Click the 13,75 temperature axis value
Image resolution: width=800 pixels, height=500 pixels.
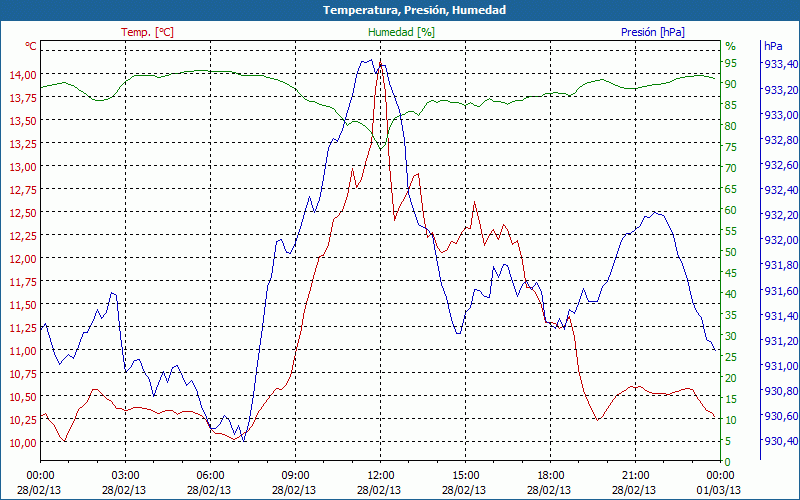click(x=22, y=97)
